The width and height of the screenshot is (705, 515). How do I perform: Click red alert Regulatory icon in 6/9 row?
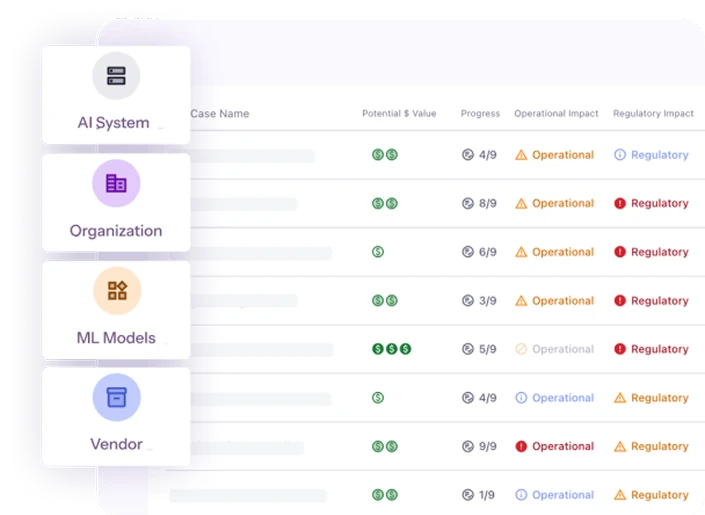[620, 252]
